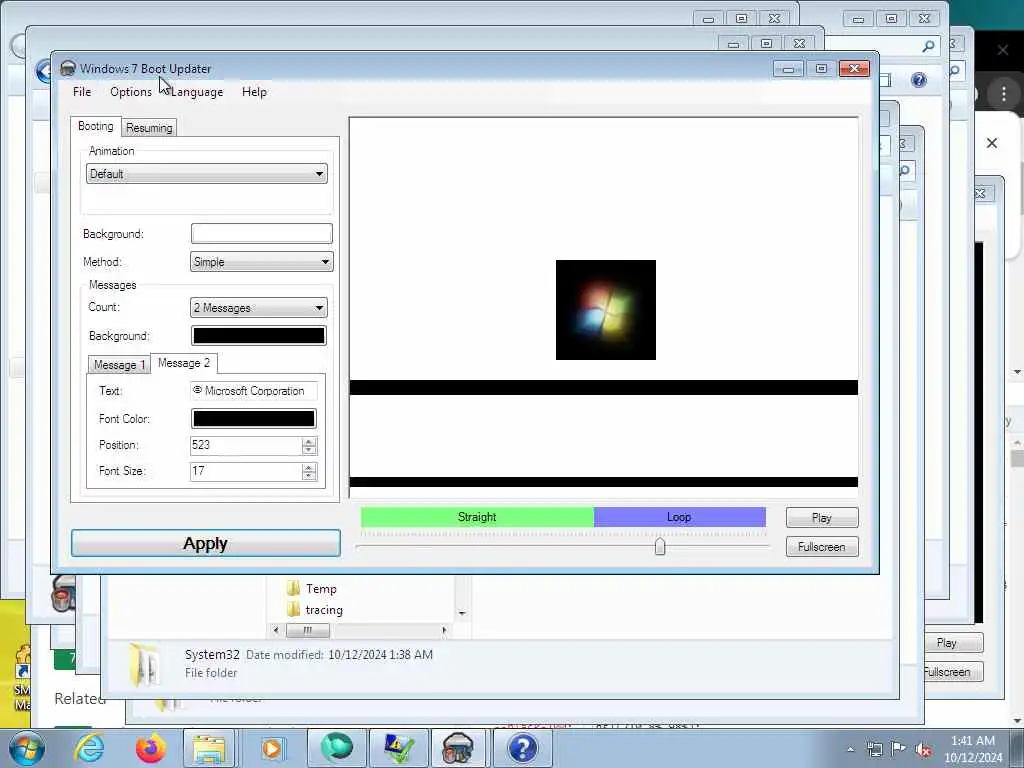Change the Font Color swatch
1024x768 pixels.
[253, 419]
